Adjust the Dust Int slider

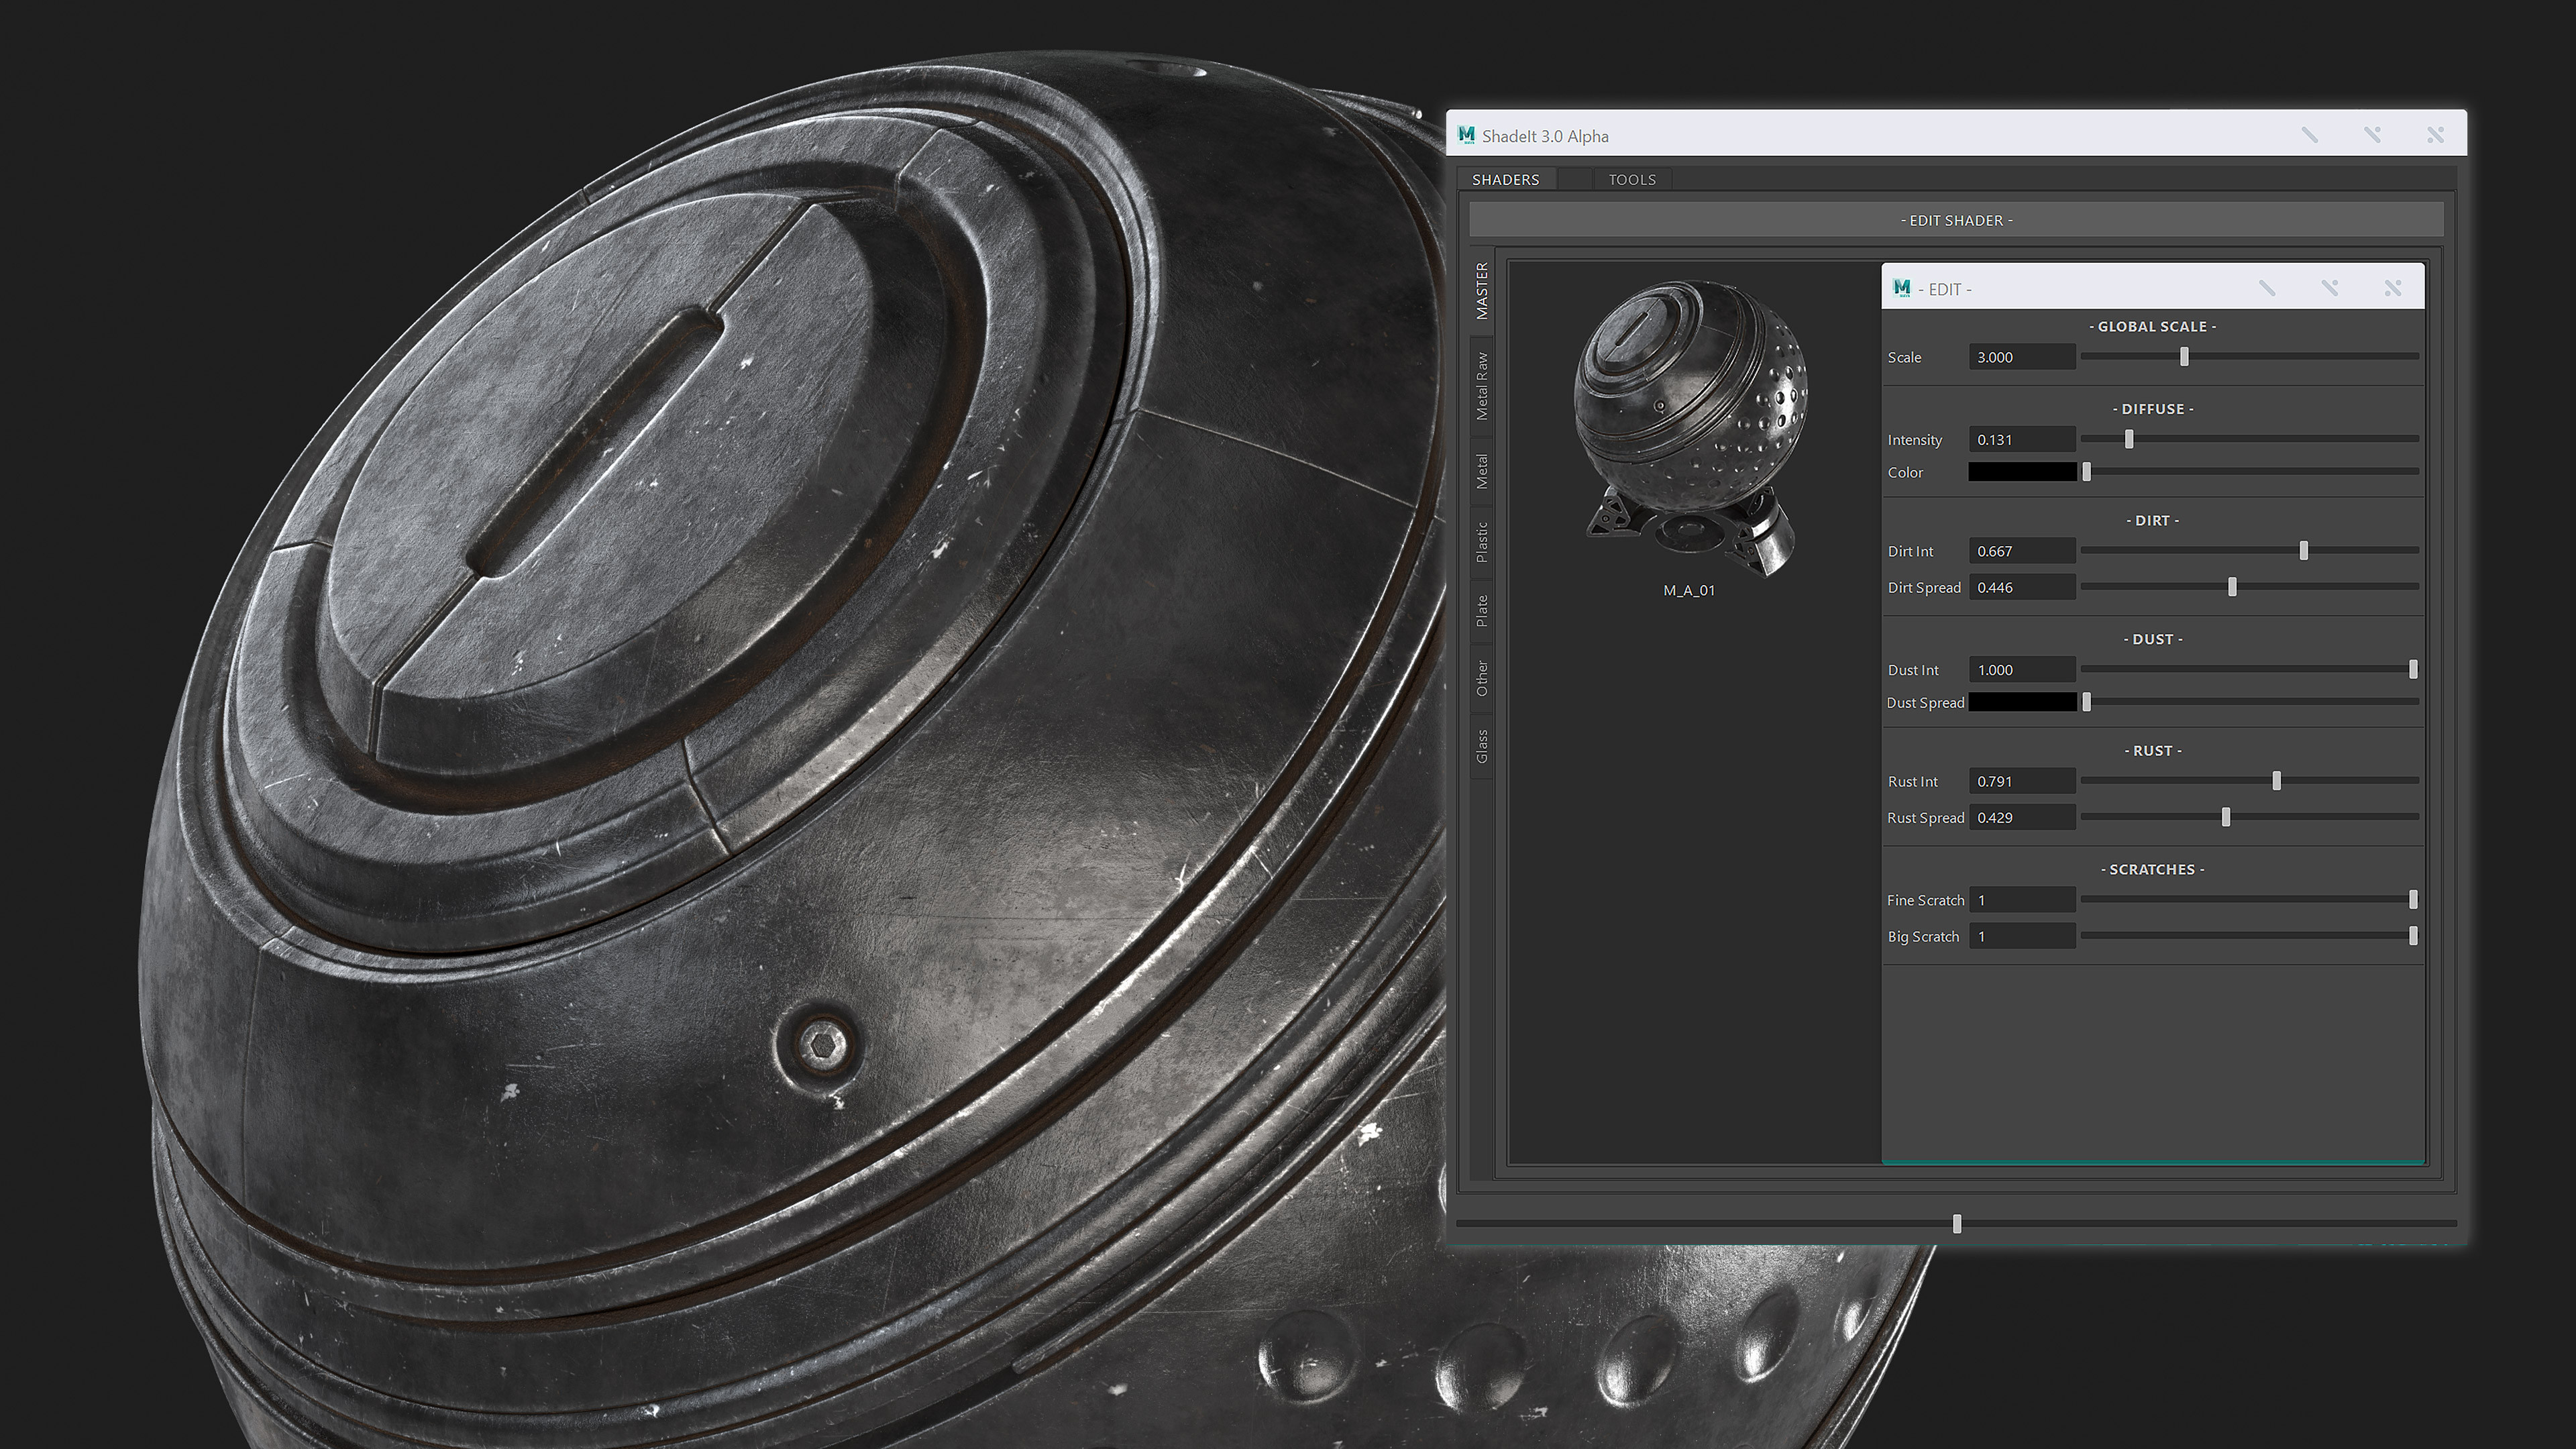click(x=2413, y=669)
